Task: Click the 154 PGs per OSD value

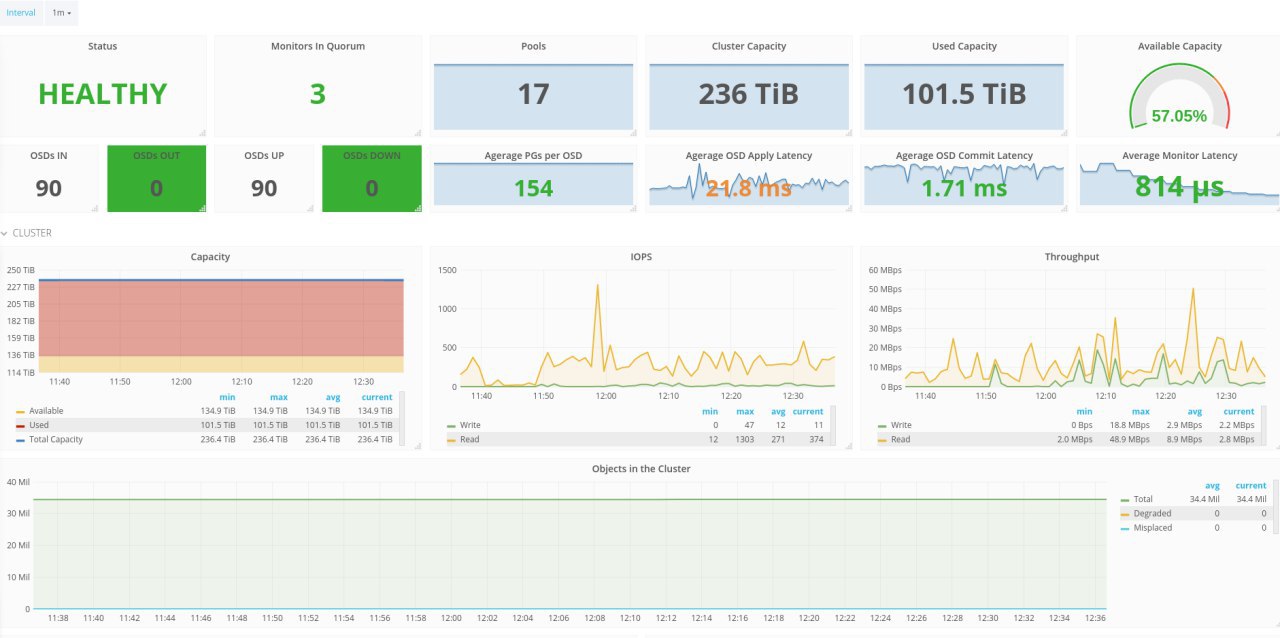Action: (534, 188)
